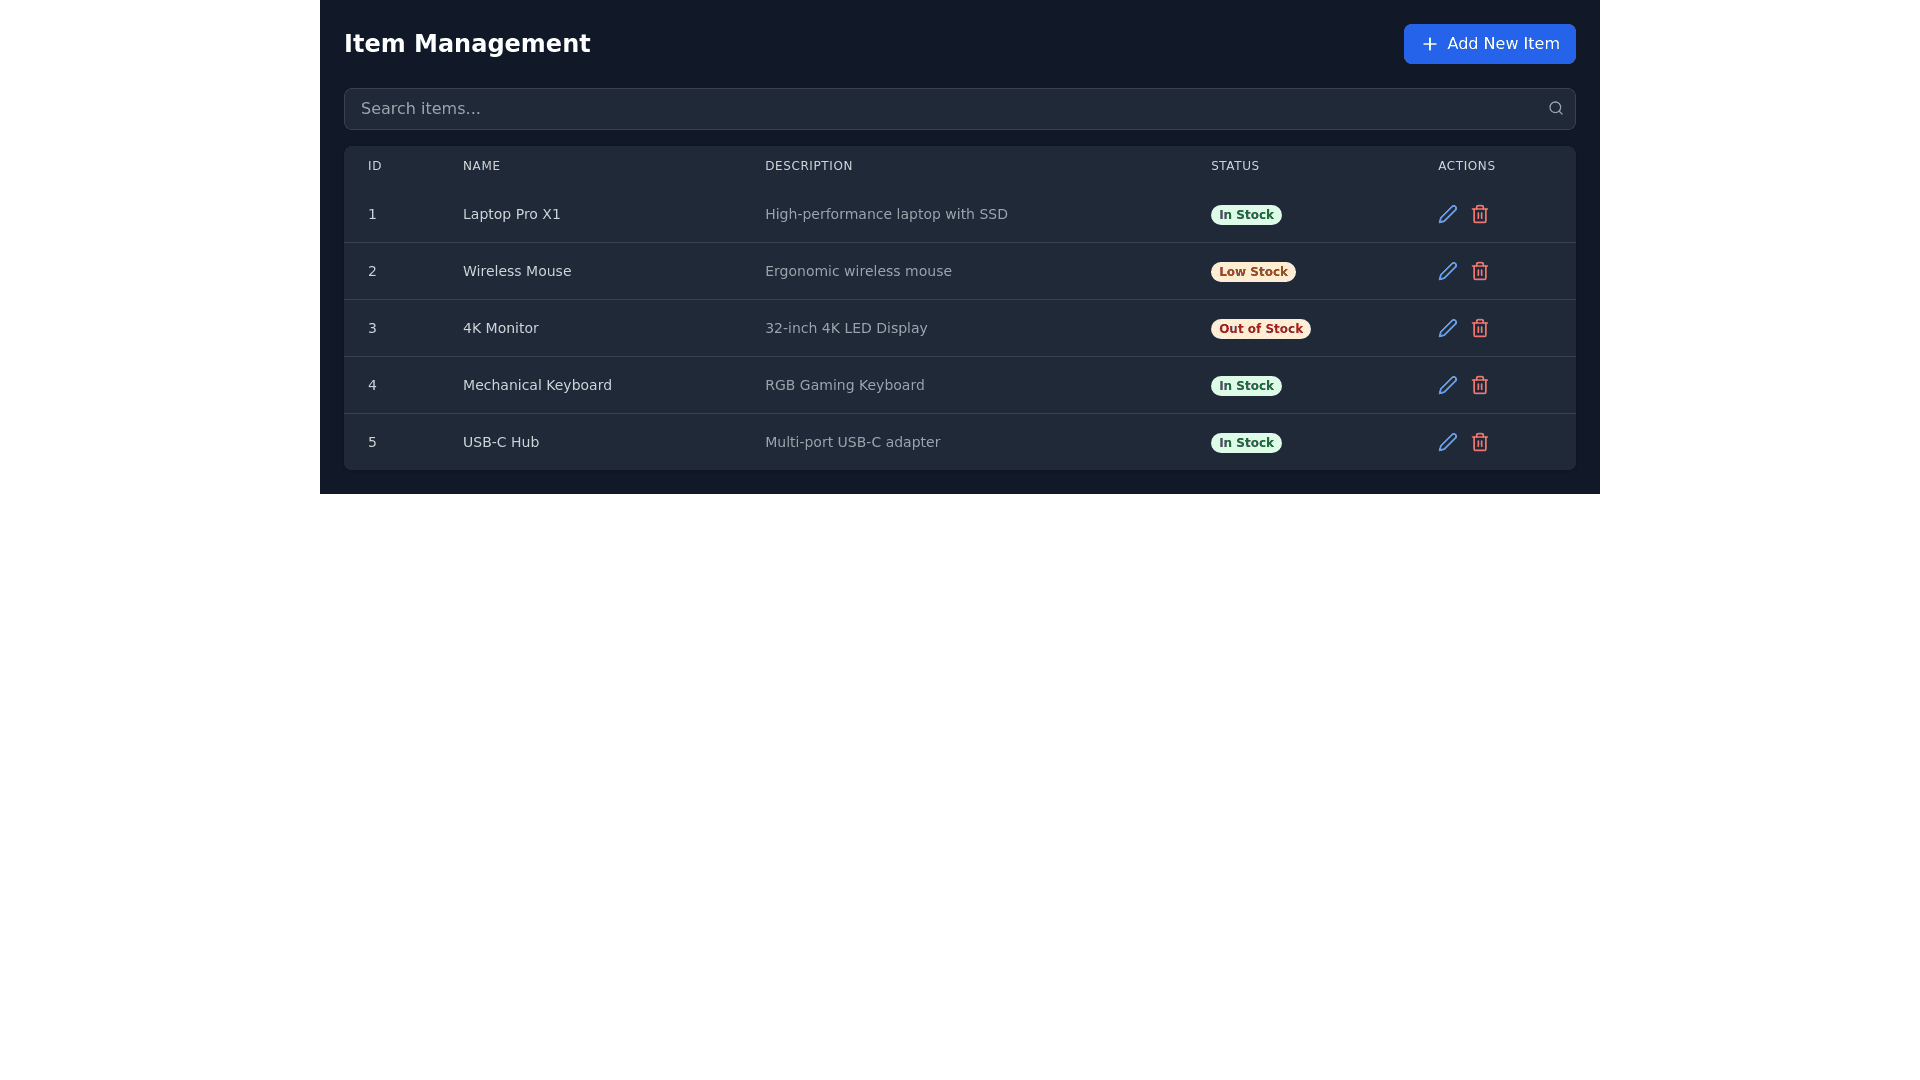Delete the Wireless Mouse row
The image size is (1920, 1080).
[1479, 271]
